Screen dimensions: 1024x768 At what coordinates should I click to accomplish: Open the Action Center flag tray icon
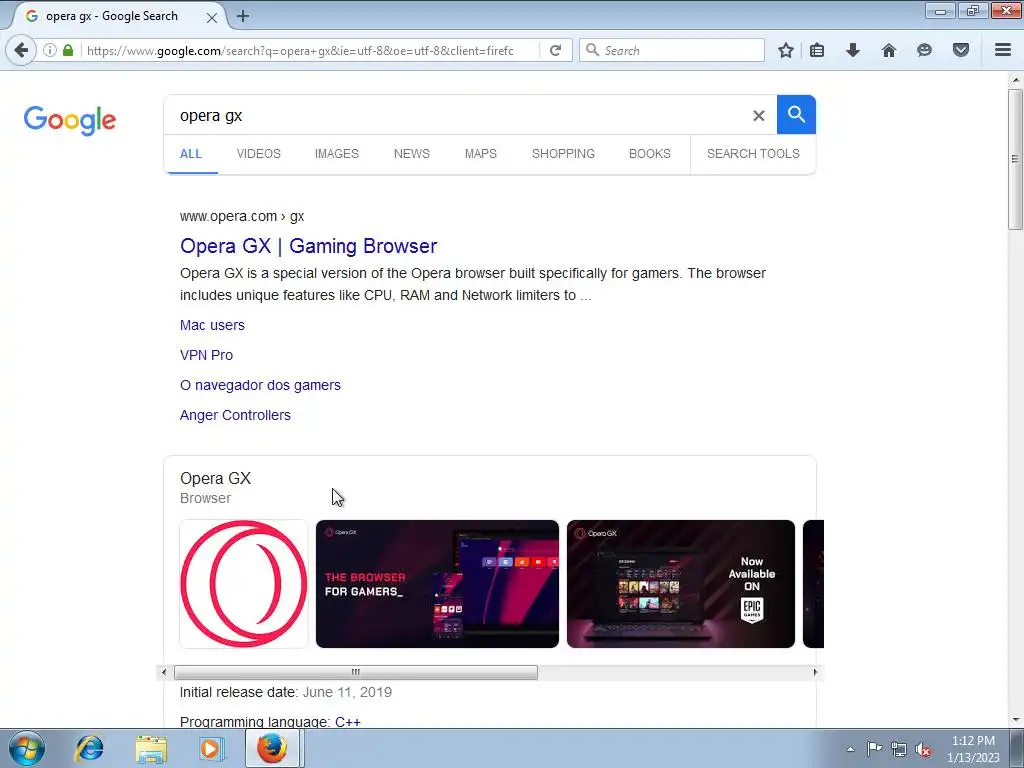tap(874, 749)
